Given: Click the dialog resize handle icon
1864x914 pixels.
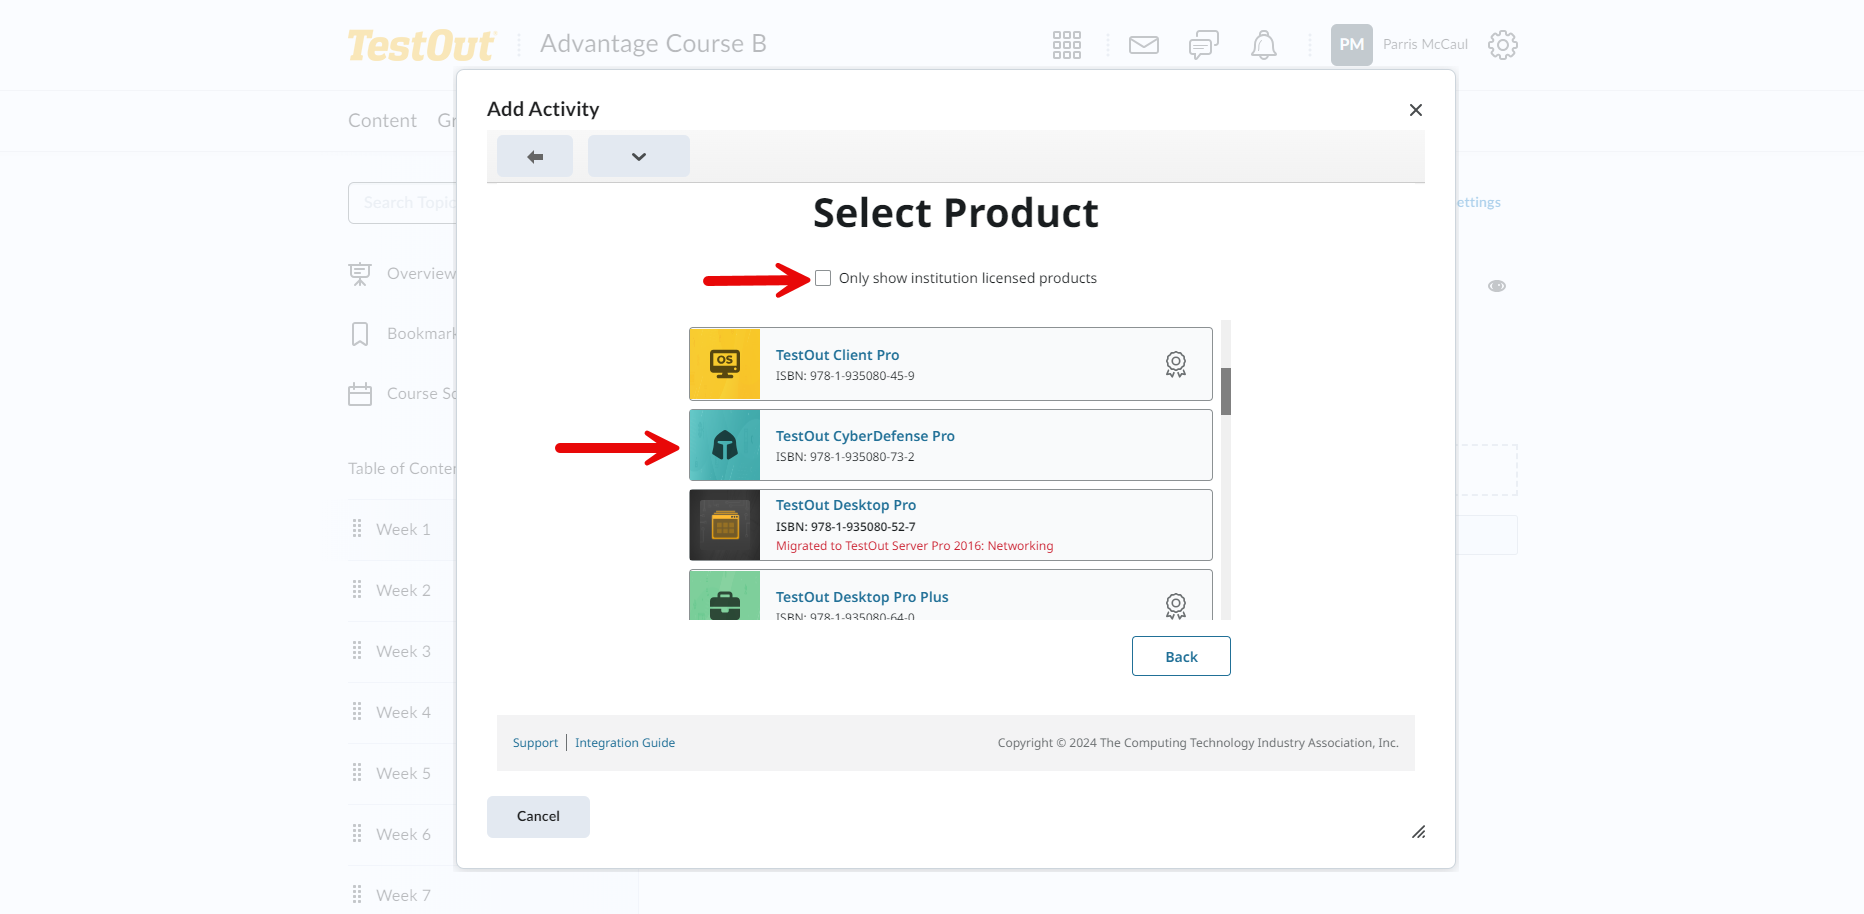Looking at the screenshot, I should (x=1418, y=832).
